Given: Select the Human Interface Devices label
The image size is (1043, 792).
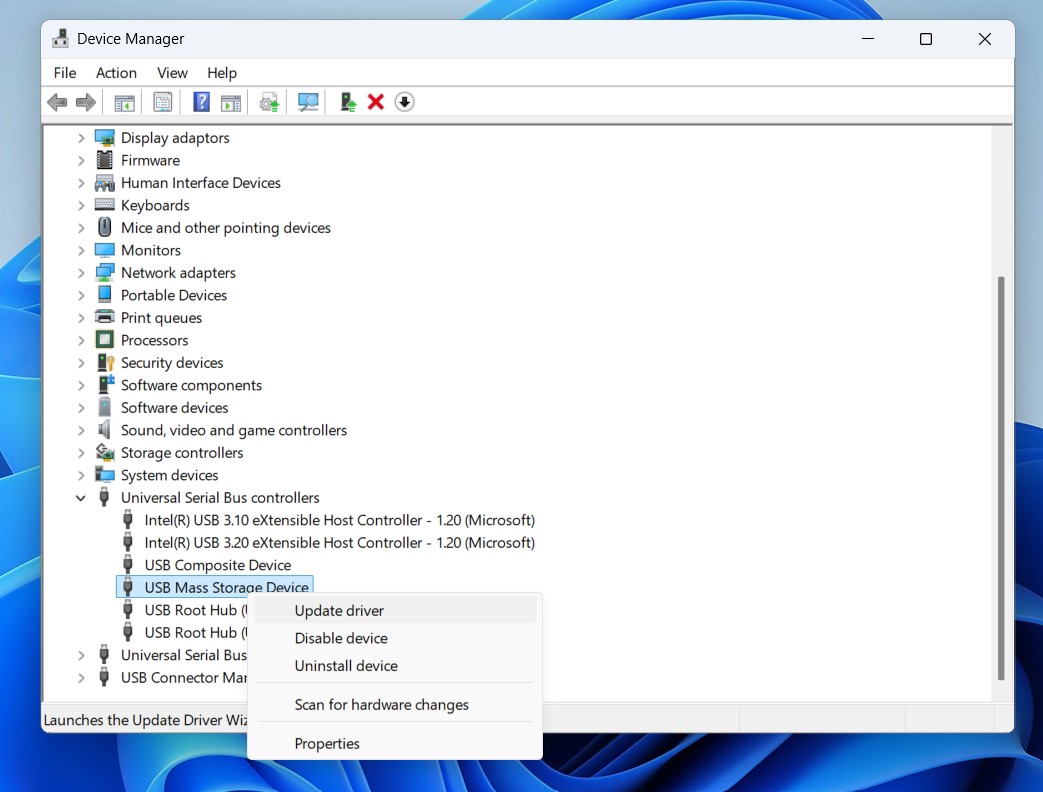Looking at the screenshot, I should pyautogui.click(x=201, y=183).
